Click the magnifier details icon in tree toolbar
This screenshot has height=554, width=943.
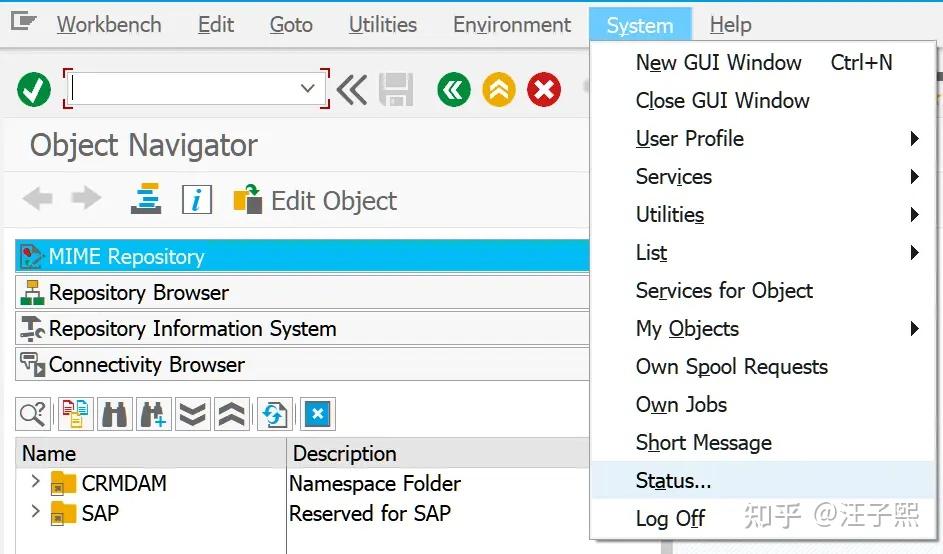(32, 414)
